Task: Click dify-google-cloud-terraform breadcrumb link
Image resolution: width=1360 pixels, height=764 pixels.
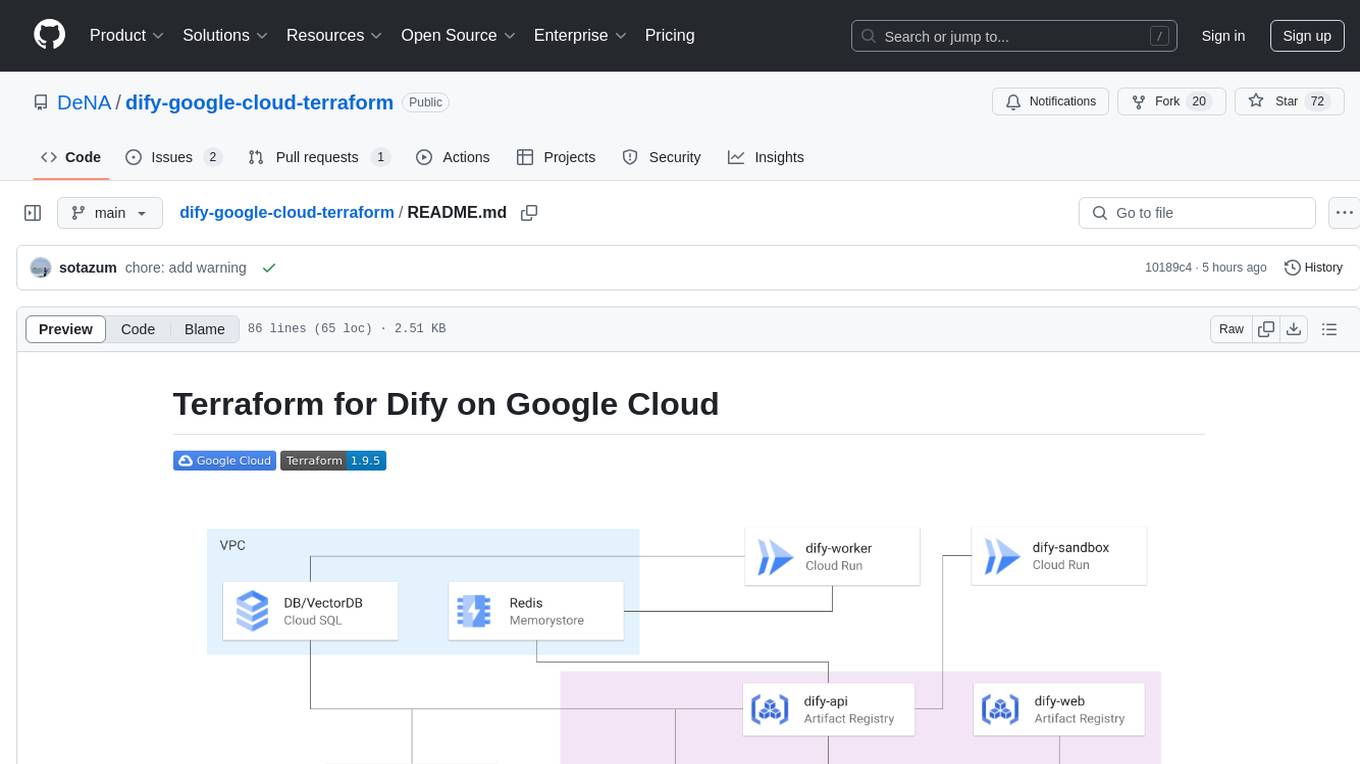Action: click(x=286, y=212)
